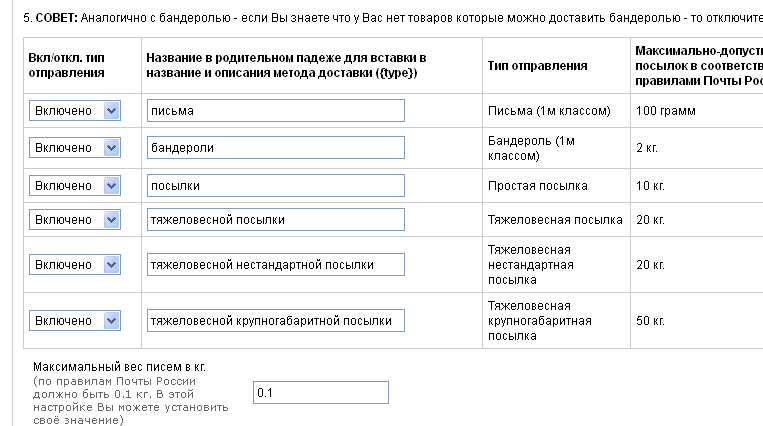Click the '100 грамм' weight limit cell
The width and height of the screenshot is (763, 426).
point(665,111)
